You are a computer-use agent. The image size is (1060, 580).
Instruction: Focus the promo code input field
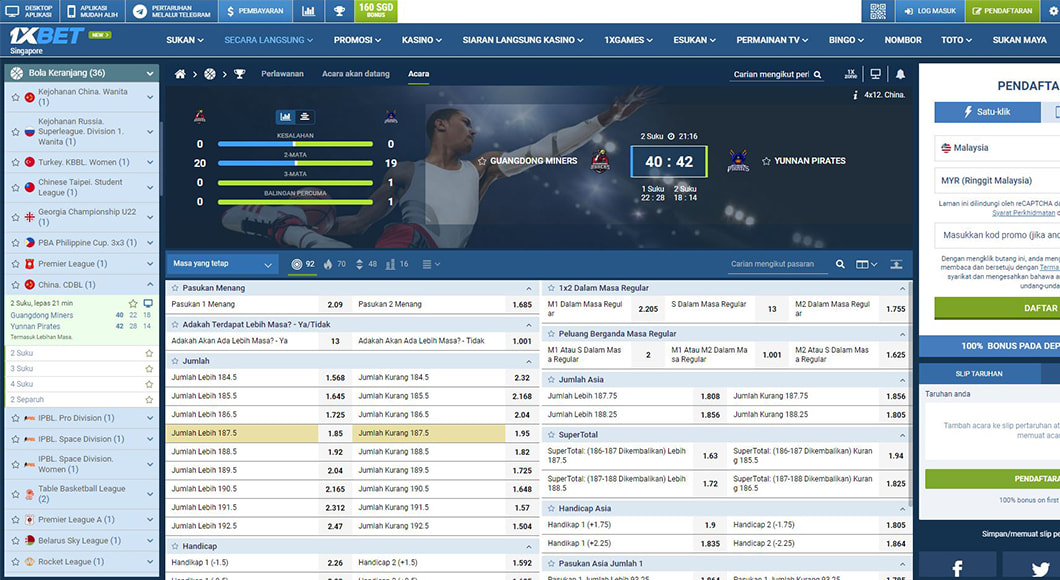tap(998, 235)
